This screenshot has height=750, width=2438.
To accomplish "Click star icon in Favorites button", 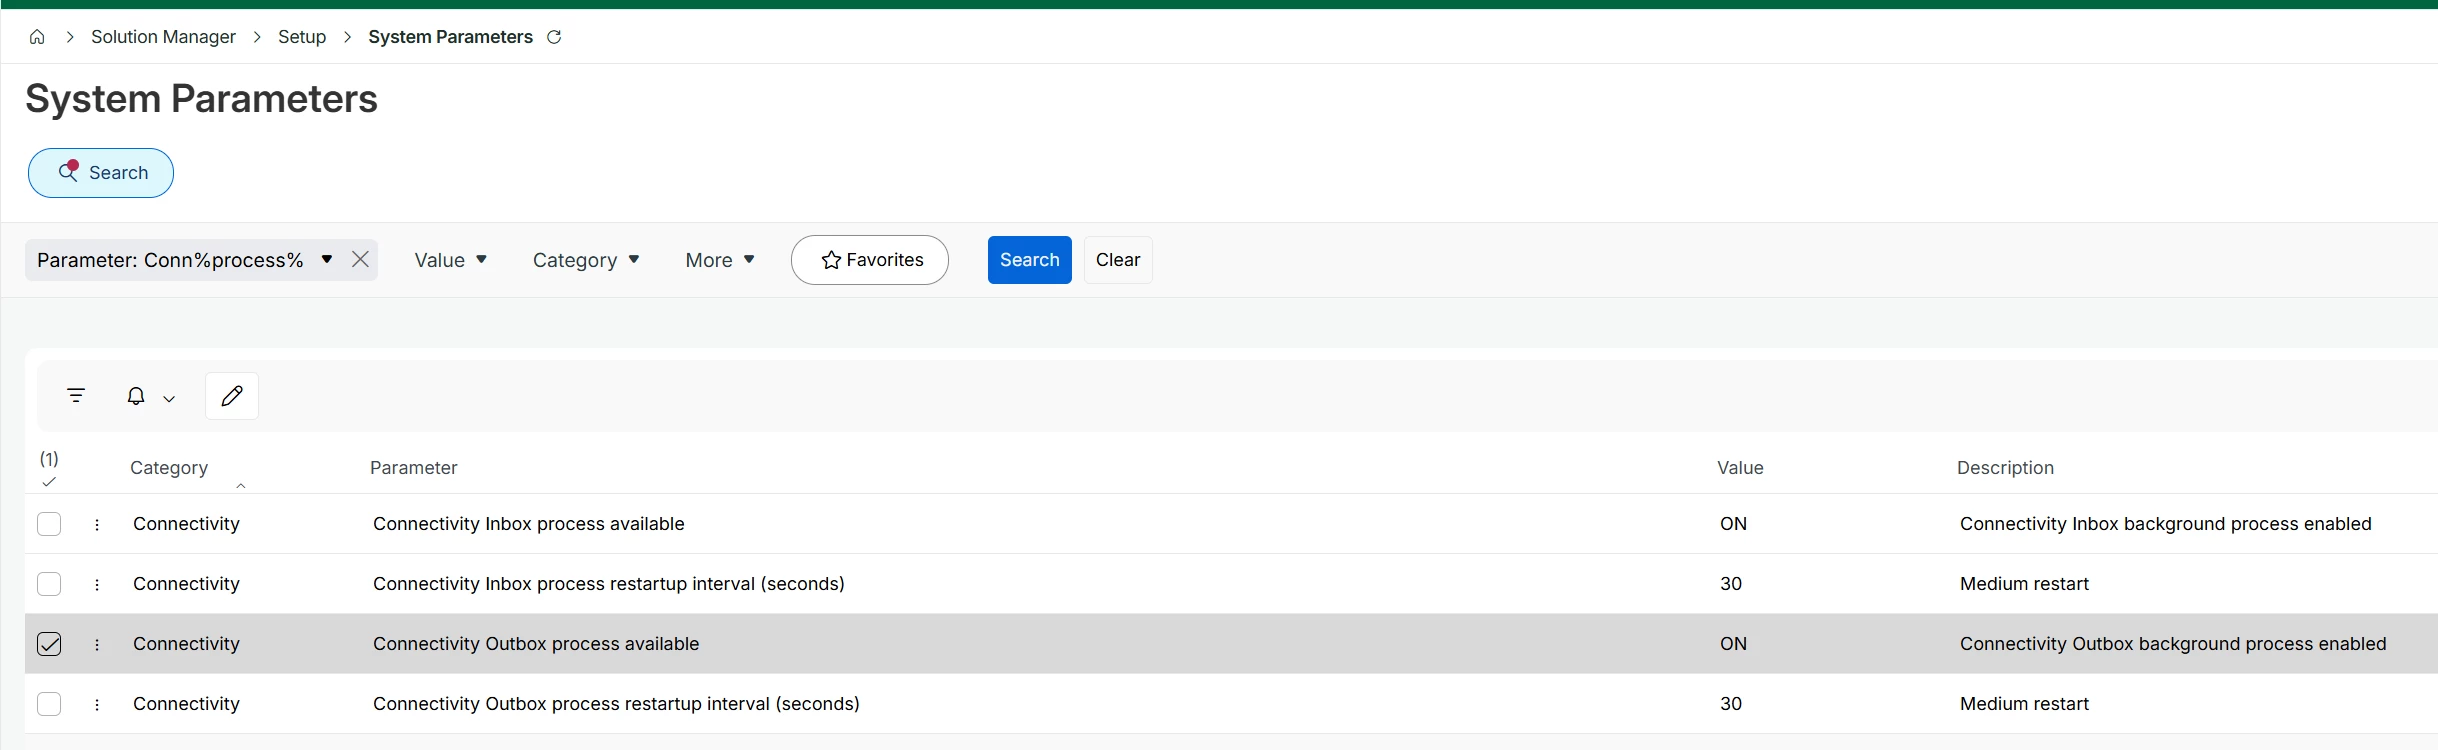I will (x=831, y=260).
